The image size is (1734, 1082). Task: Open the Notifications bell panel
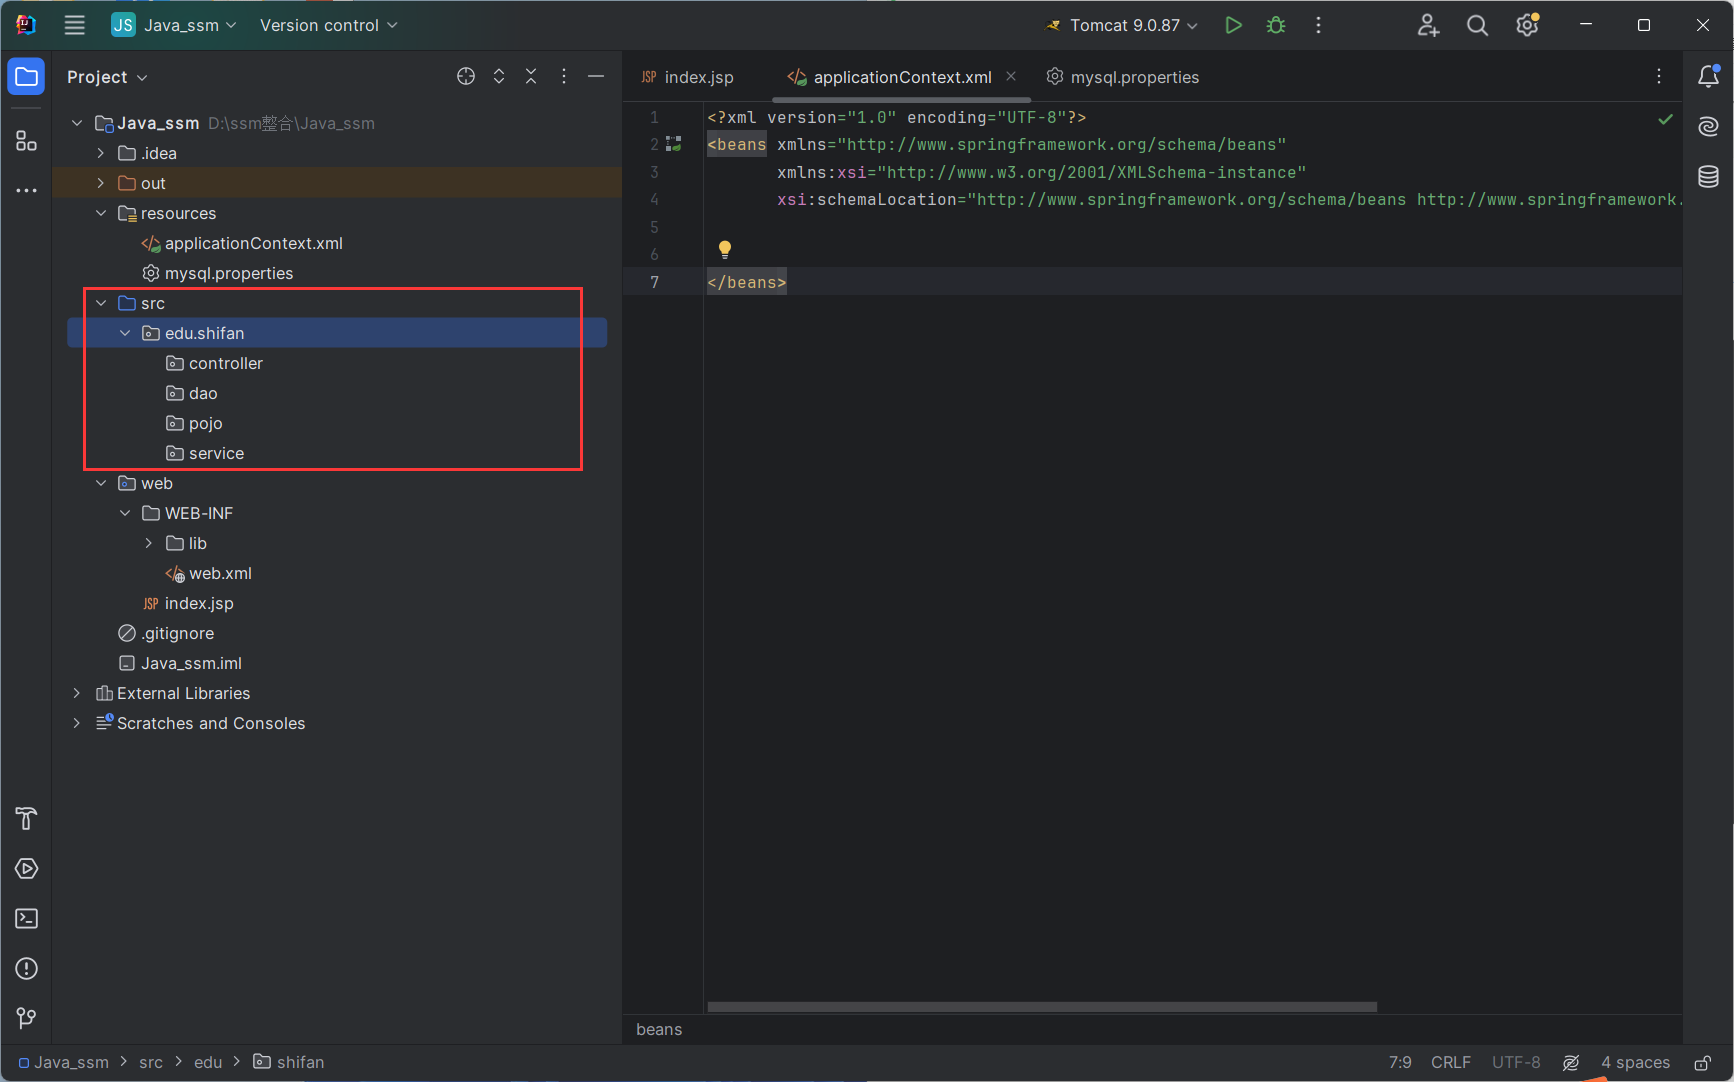tap(1708, 77)
